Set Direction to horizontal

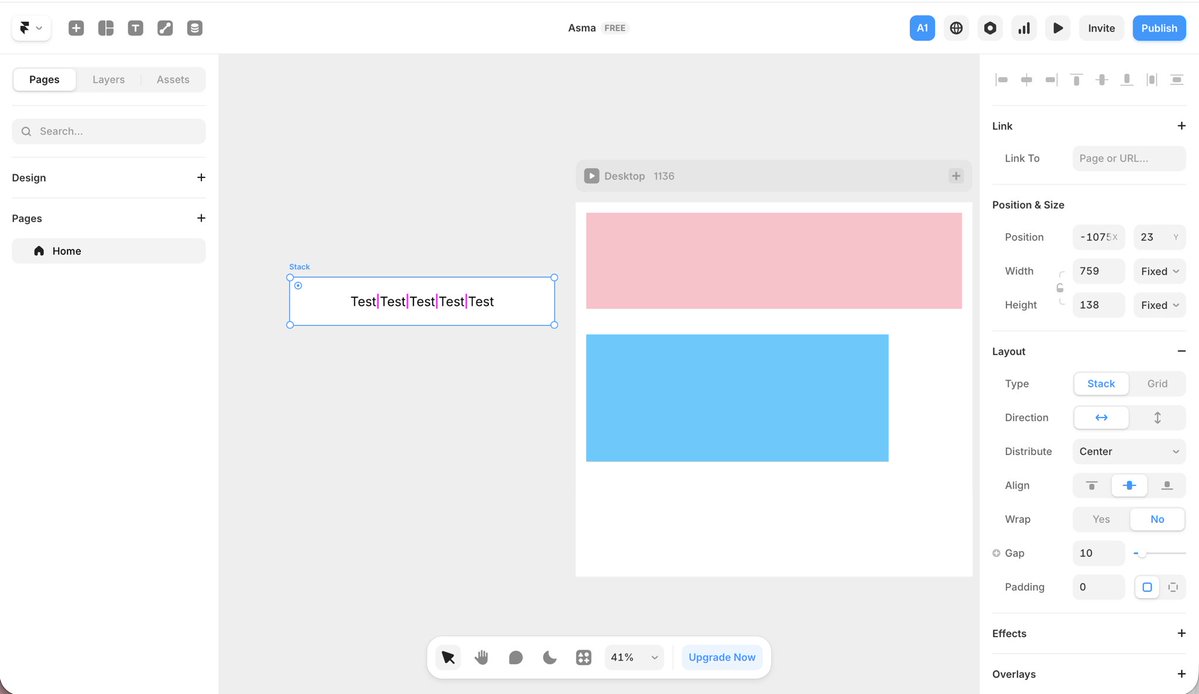[x=1101, y=417]
